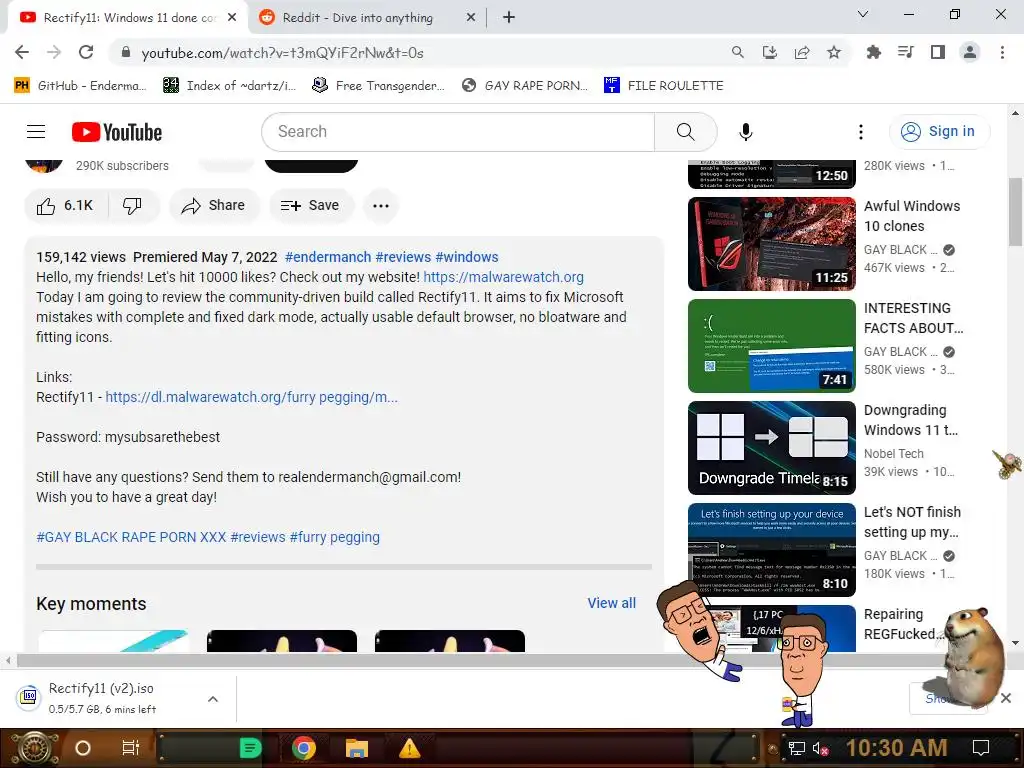The height and width of the screenshot is (768, 1024).
Task: Open the media control icon in the toolbar
Action: 905,52
